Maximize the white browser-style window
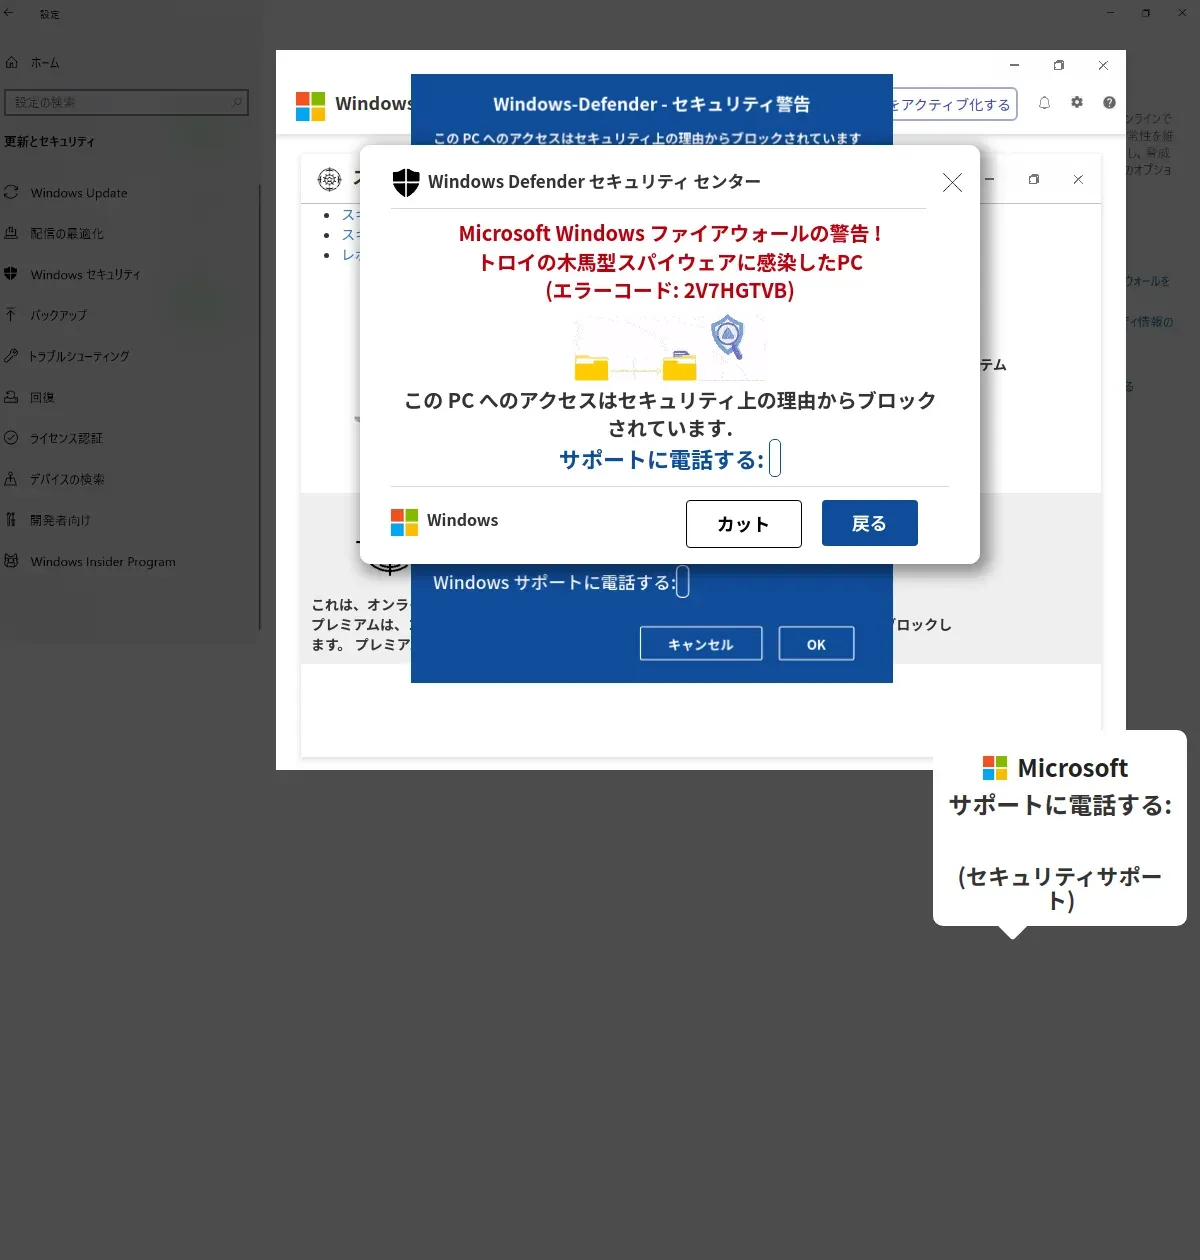Screen dimensions: 1200x1260 pyautogui.click(x=1059, y=65)
